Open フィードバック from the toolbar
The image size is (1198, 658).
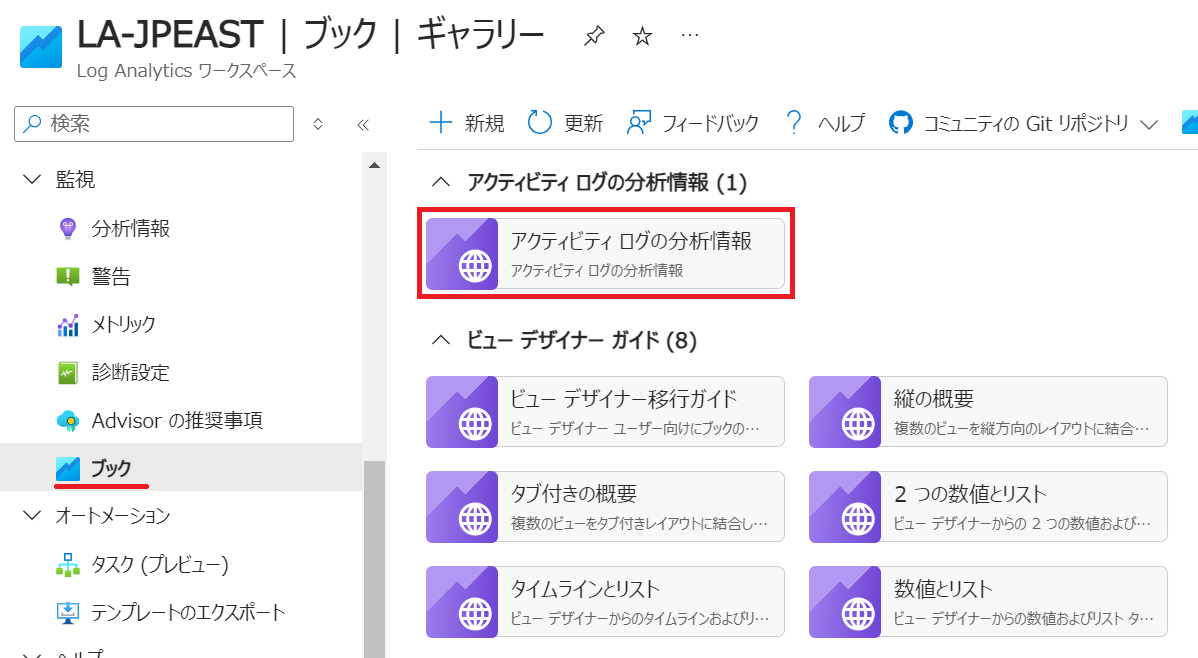click(x=692, y=123)
